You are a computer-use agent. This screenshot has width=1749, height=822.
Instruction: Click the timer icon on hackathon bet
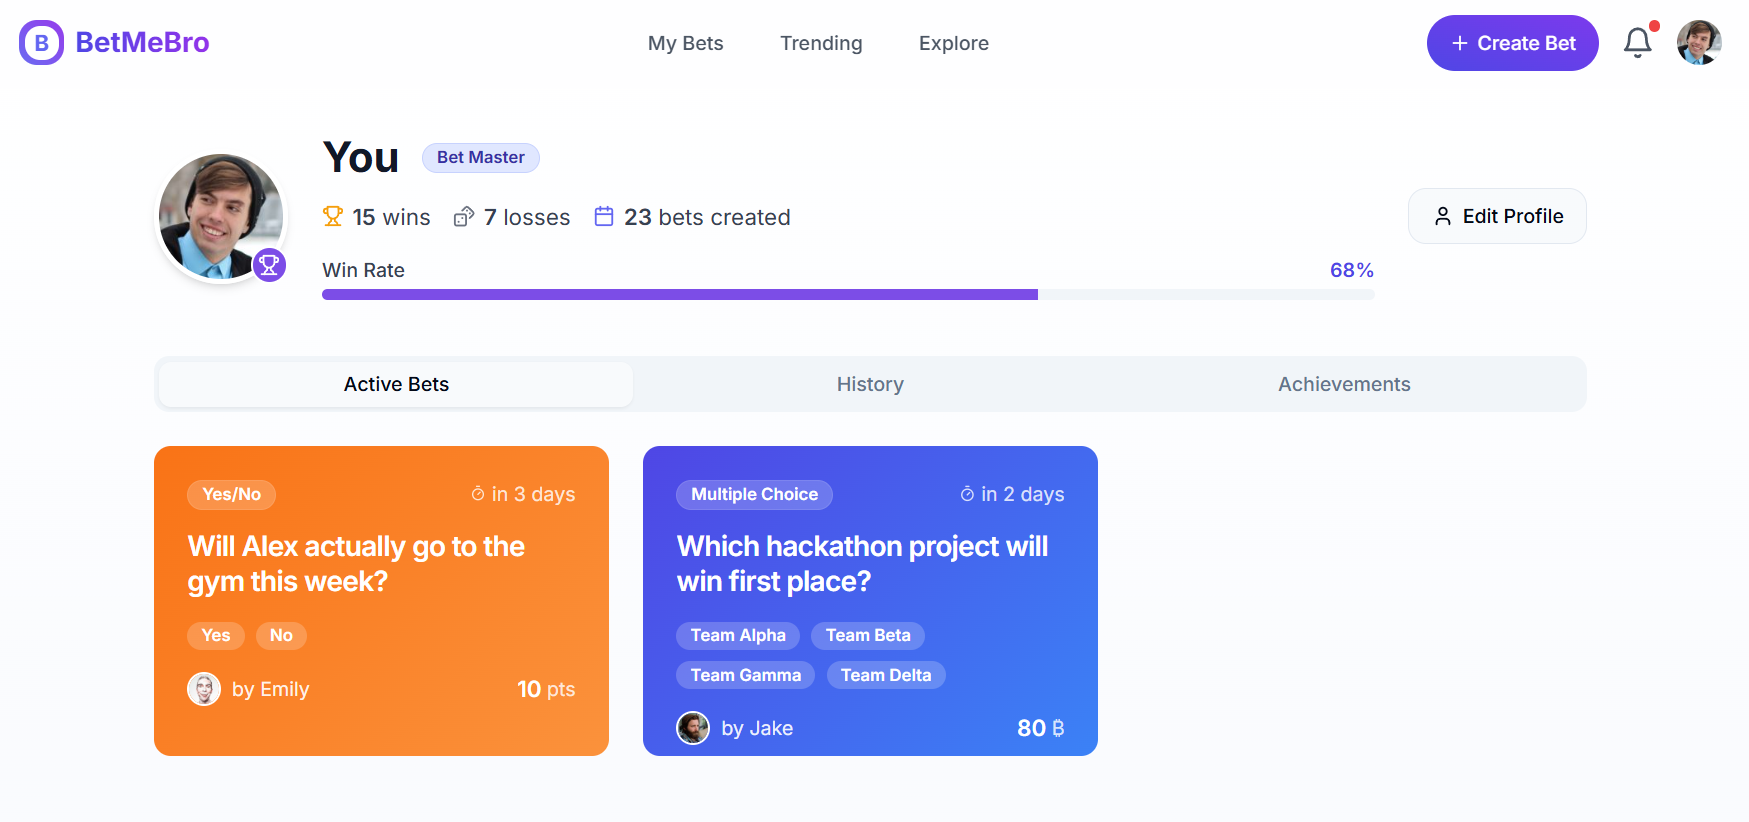(x=967, y=494)
